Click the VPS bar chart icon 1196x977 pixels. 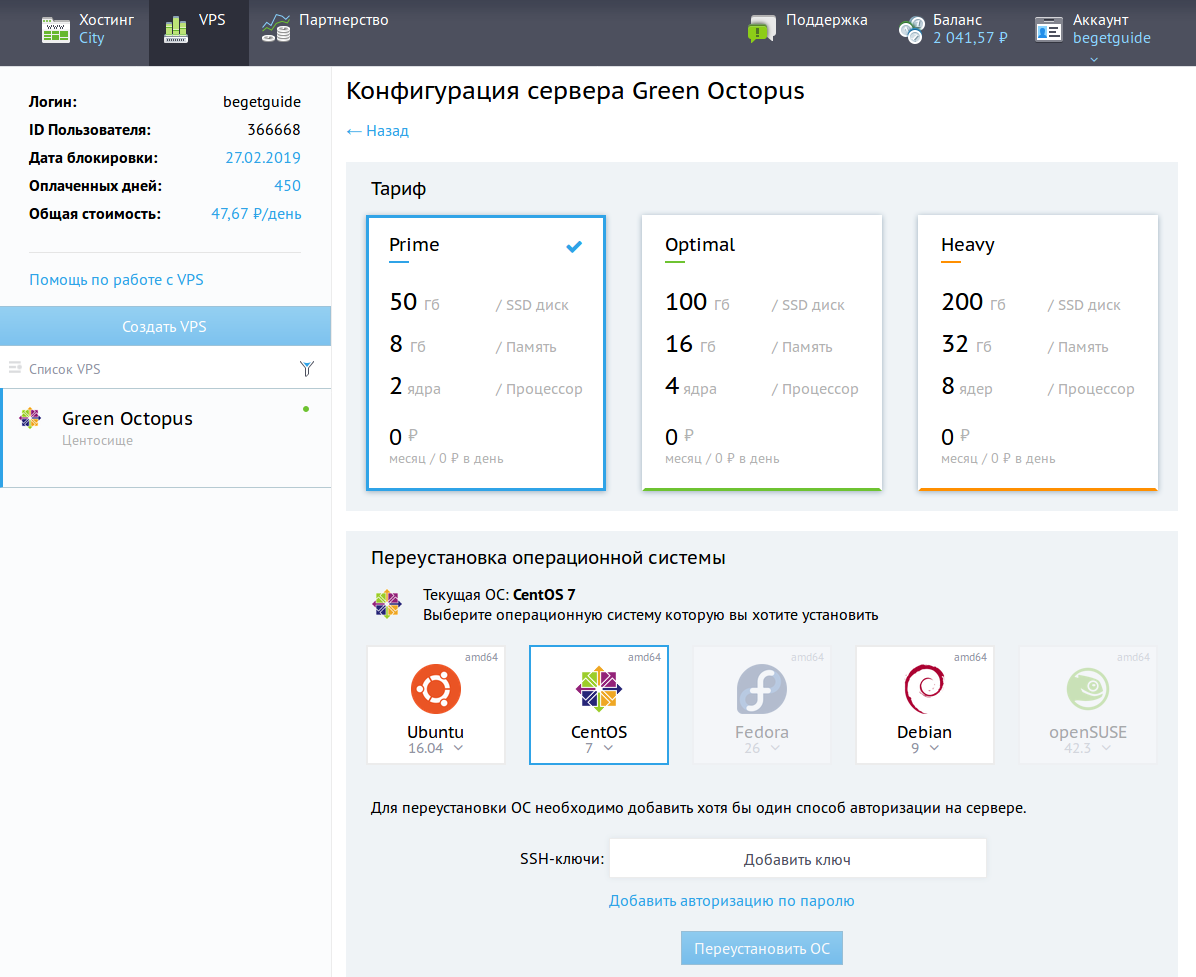coord(175,29)
